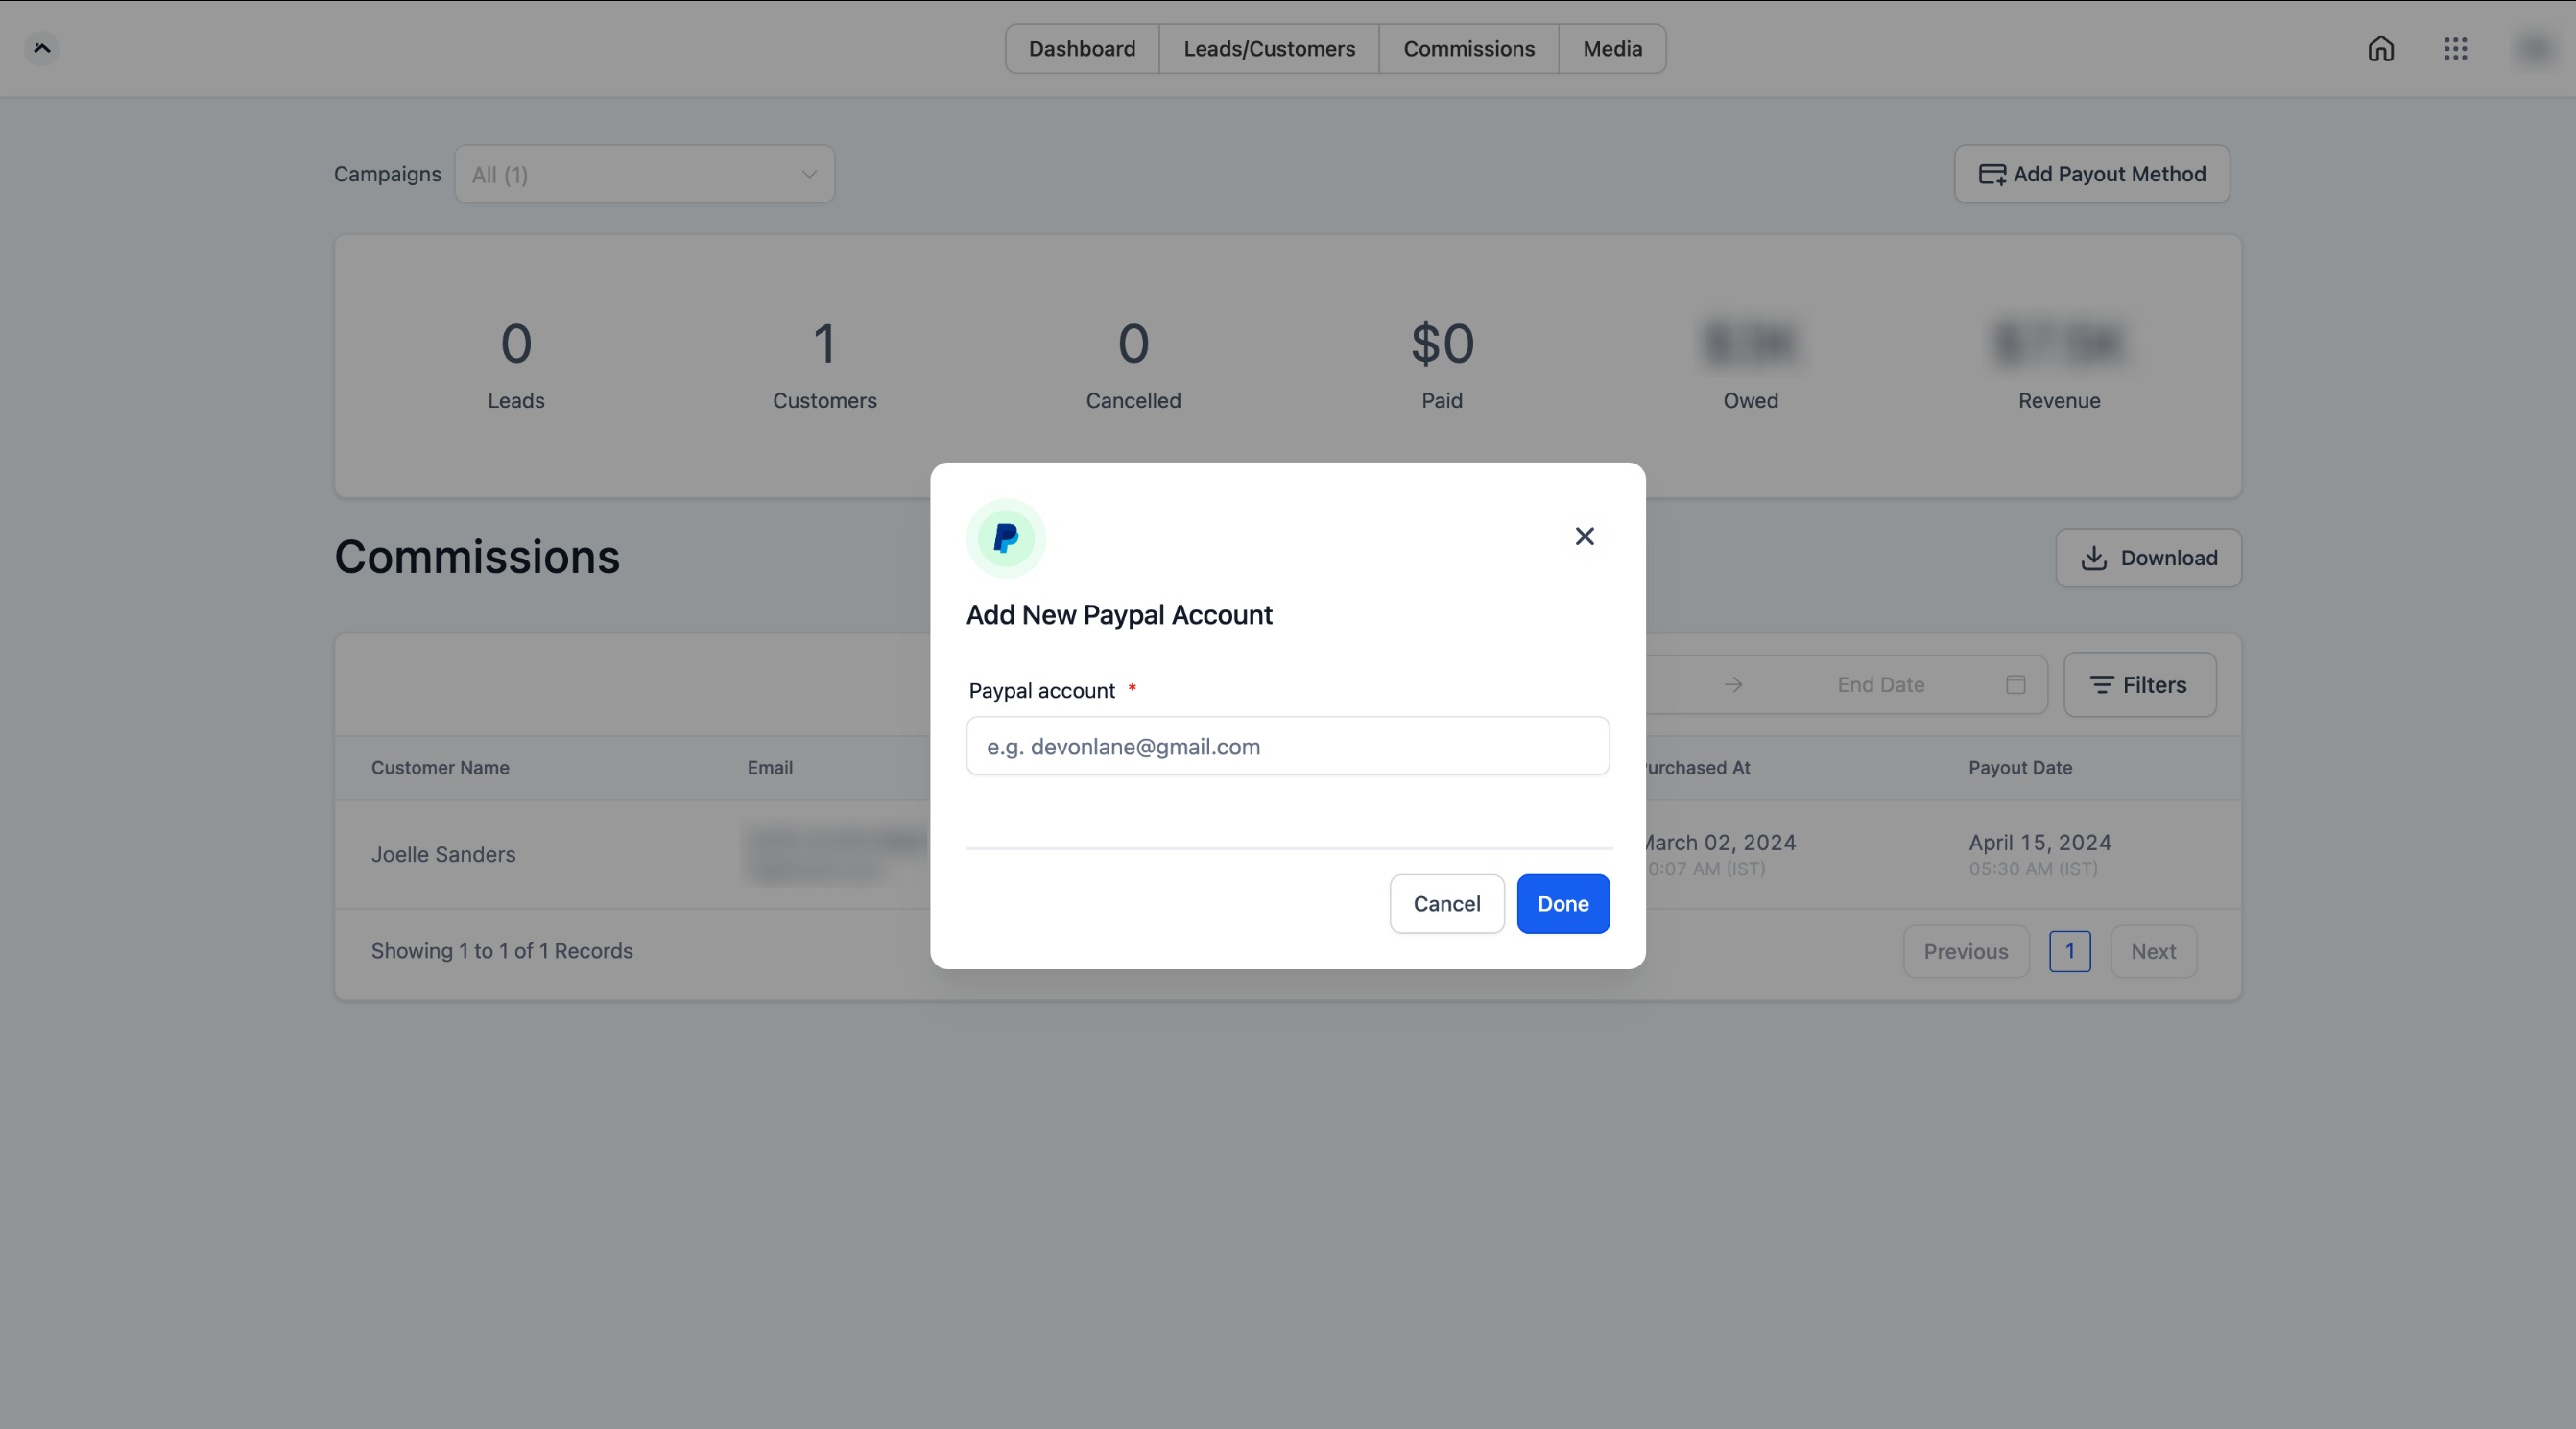
Task: Click Add Payout Method button
Action: tap(2091, 175)
